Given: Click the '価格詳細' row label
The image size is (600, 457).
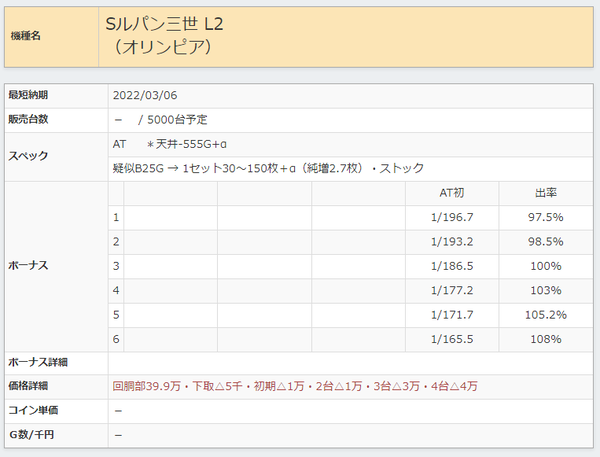Looking at the screenshot, I should pyautogui.click(x=28, y=386).
